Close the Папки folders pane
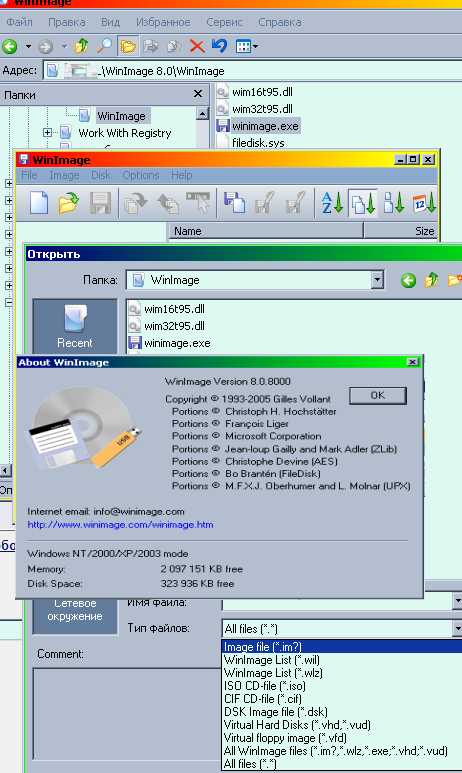This screenshot has height=773, width=462. [198, 94]
